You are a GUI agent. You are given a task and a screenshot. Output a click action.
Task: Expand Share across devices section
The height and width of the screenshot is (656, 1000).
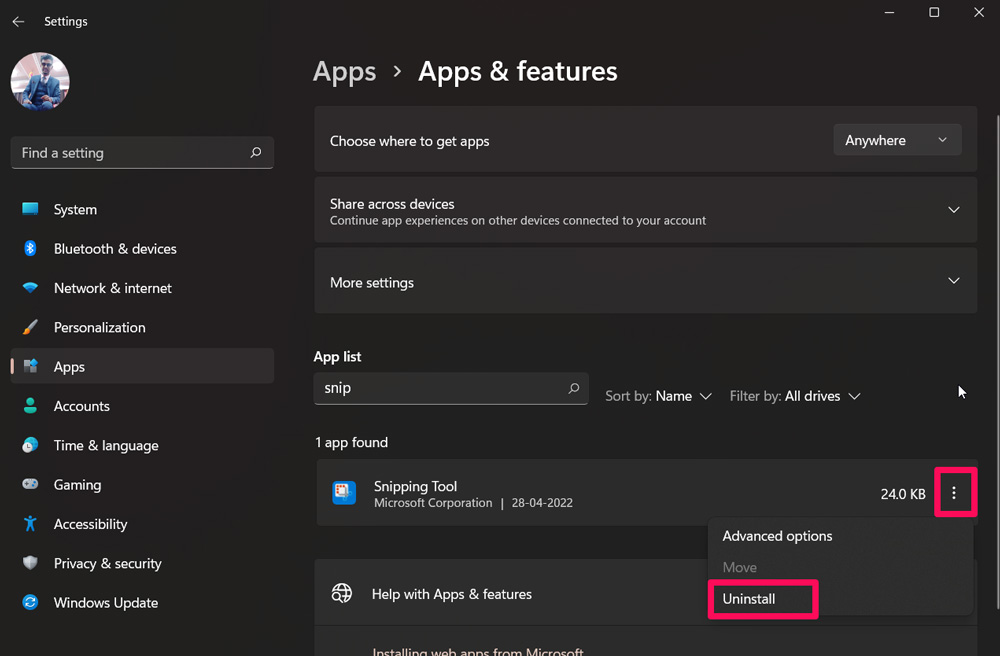tap(953, 210)
